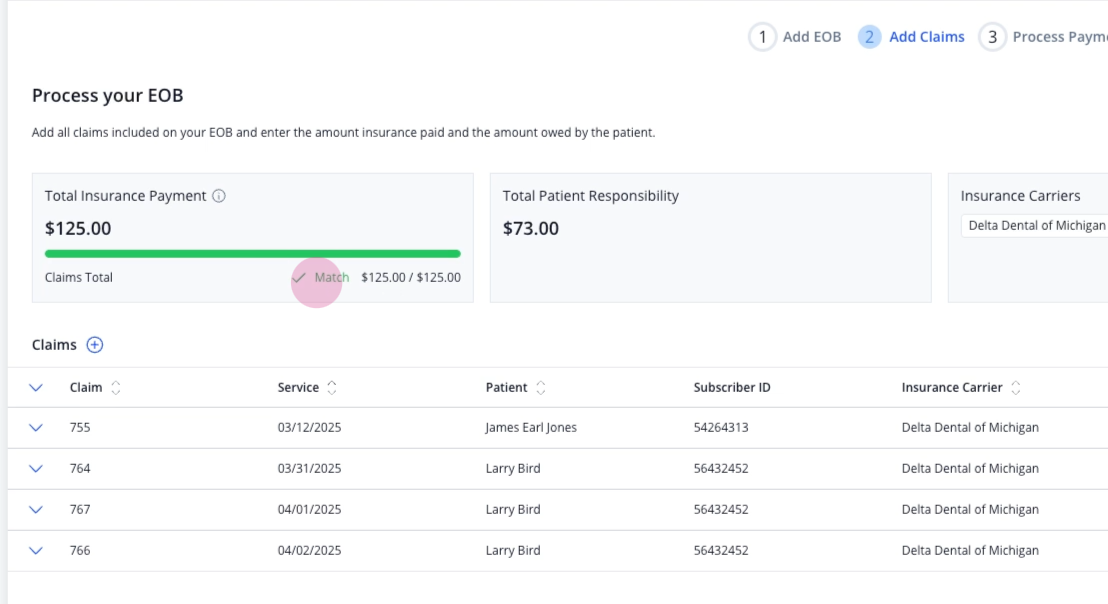The image size is (1108, 604).
Task: Click Delta Dental of Michigan in claim 766 row
Action: tap(970, 550)
